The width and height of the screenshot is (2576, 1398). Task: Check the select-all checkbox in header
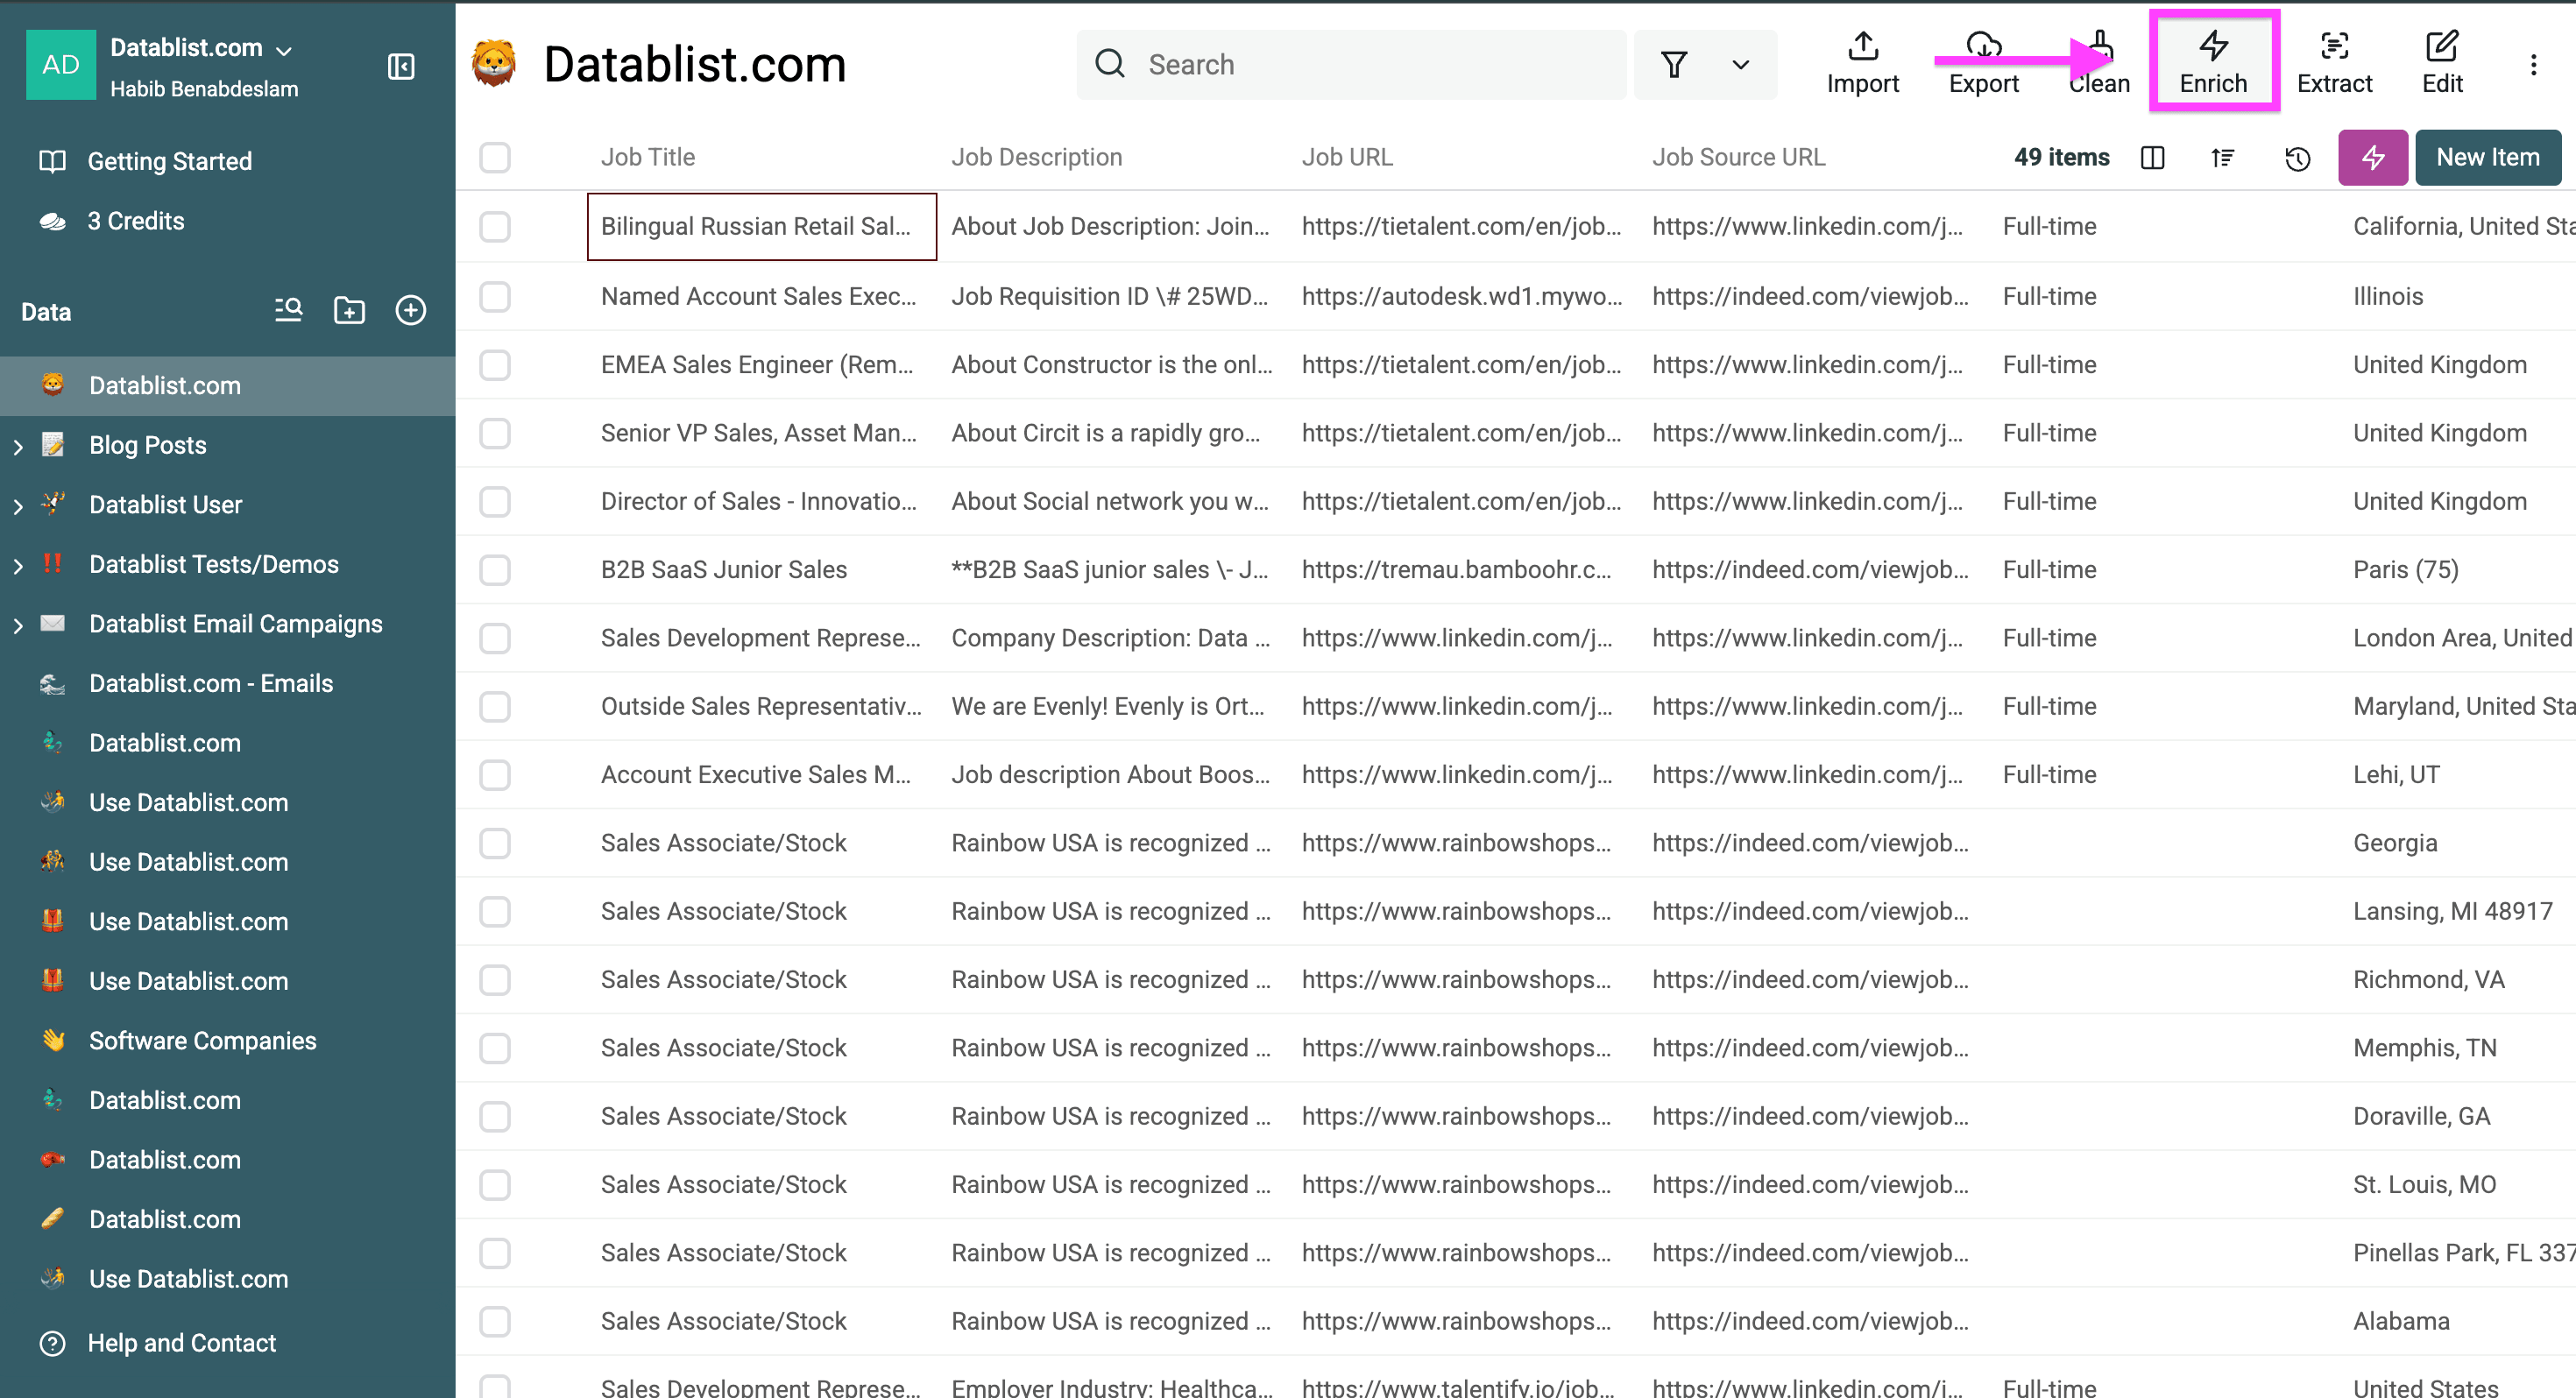[495, 157]
